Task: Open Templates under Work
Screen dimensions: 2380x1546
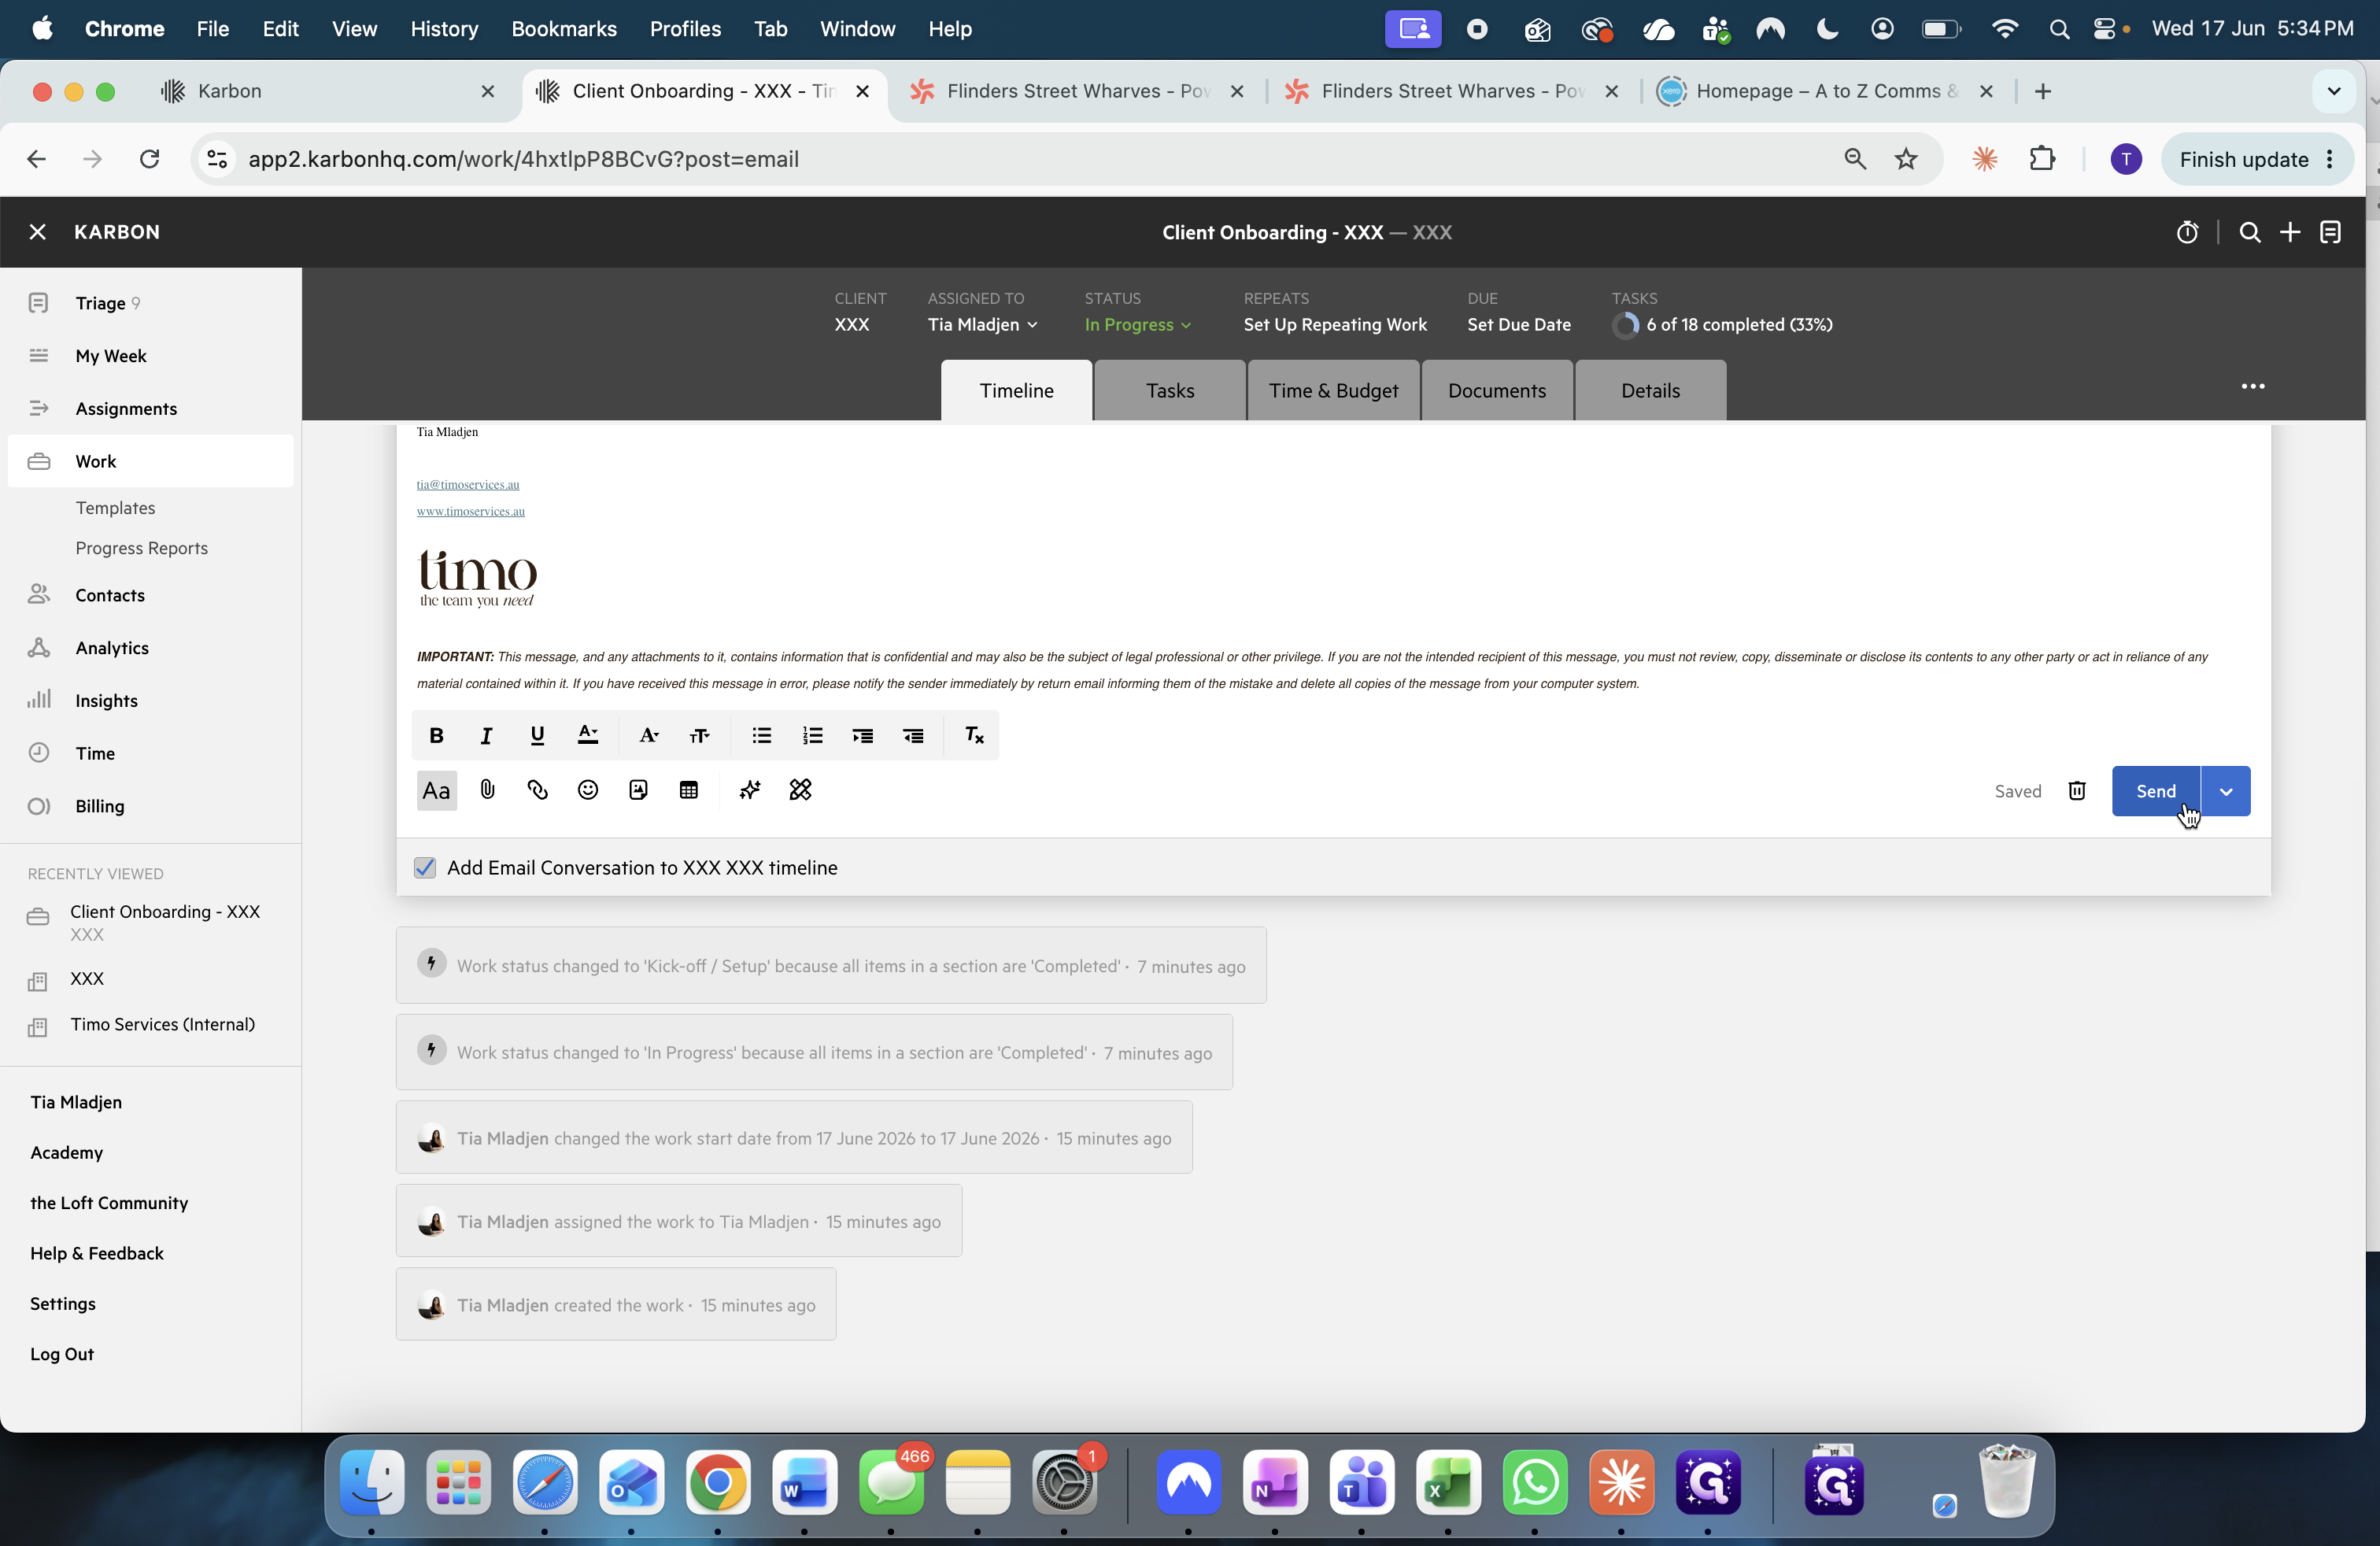Action: point(115,507)
